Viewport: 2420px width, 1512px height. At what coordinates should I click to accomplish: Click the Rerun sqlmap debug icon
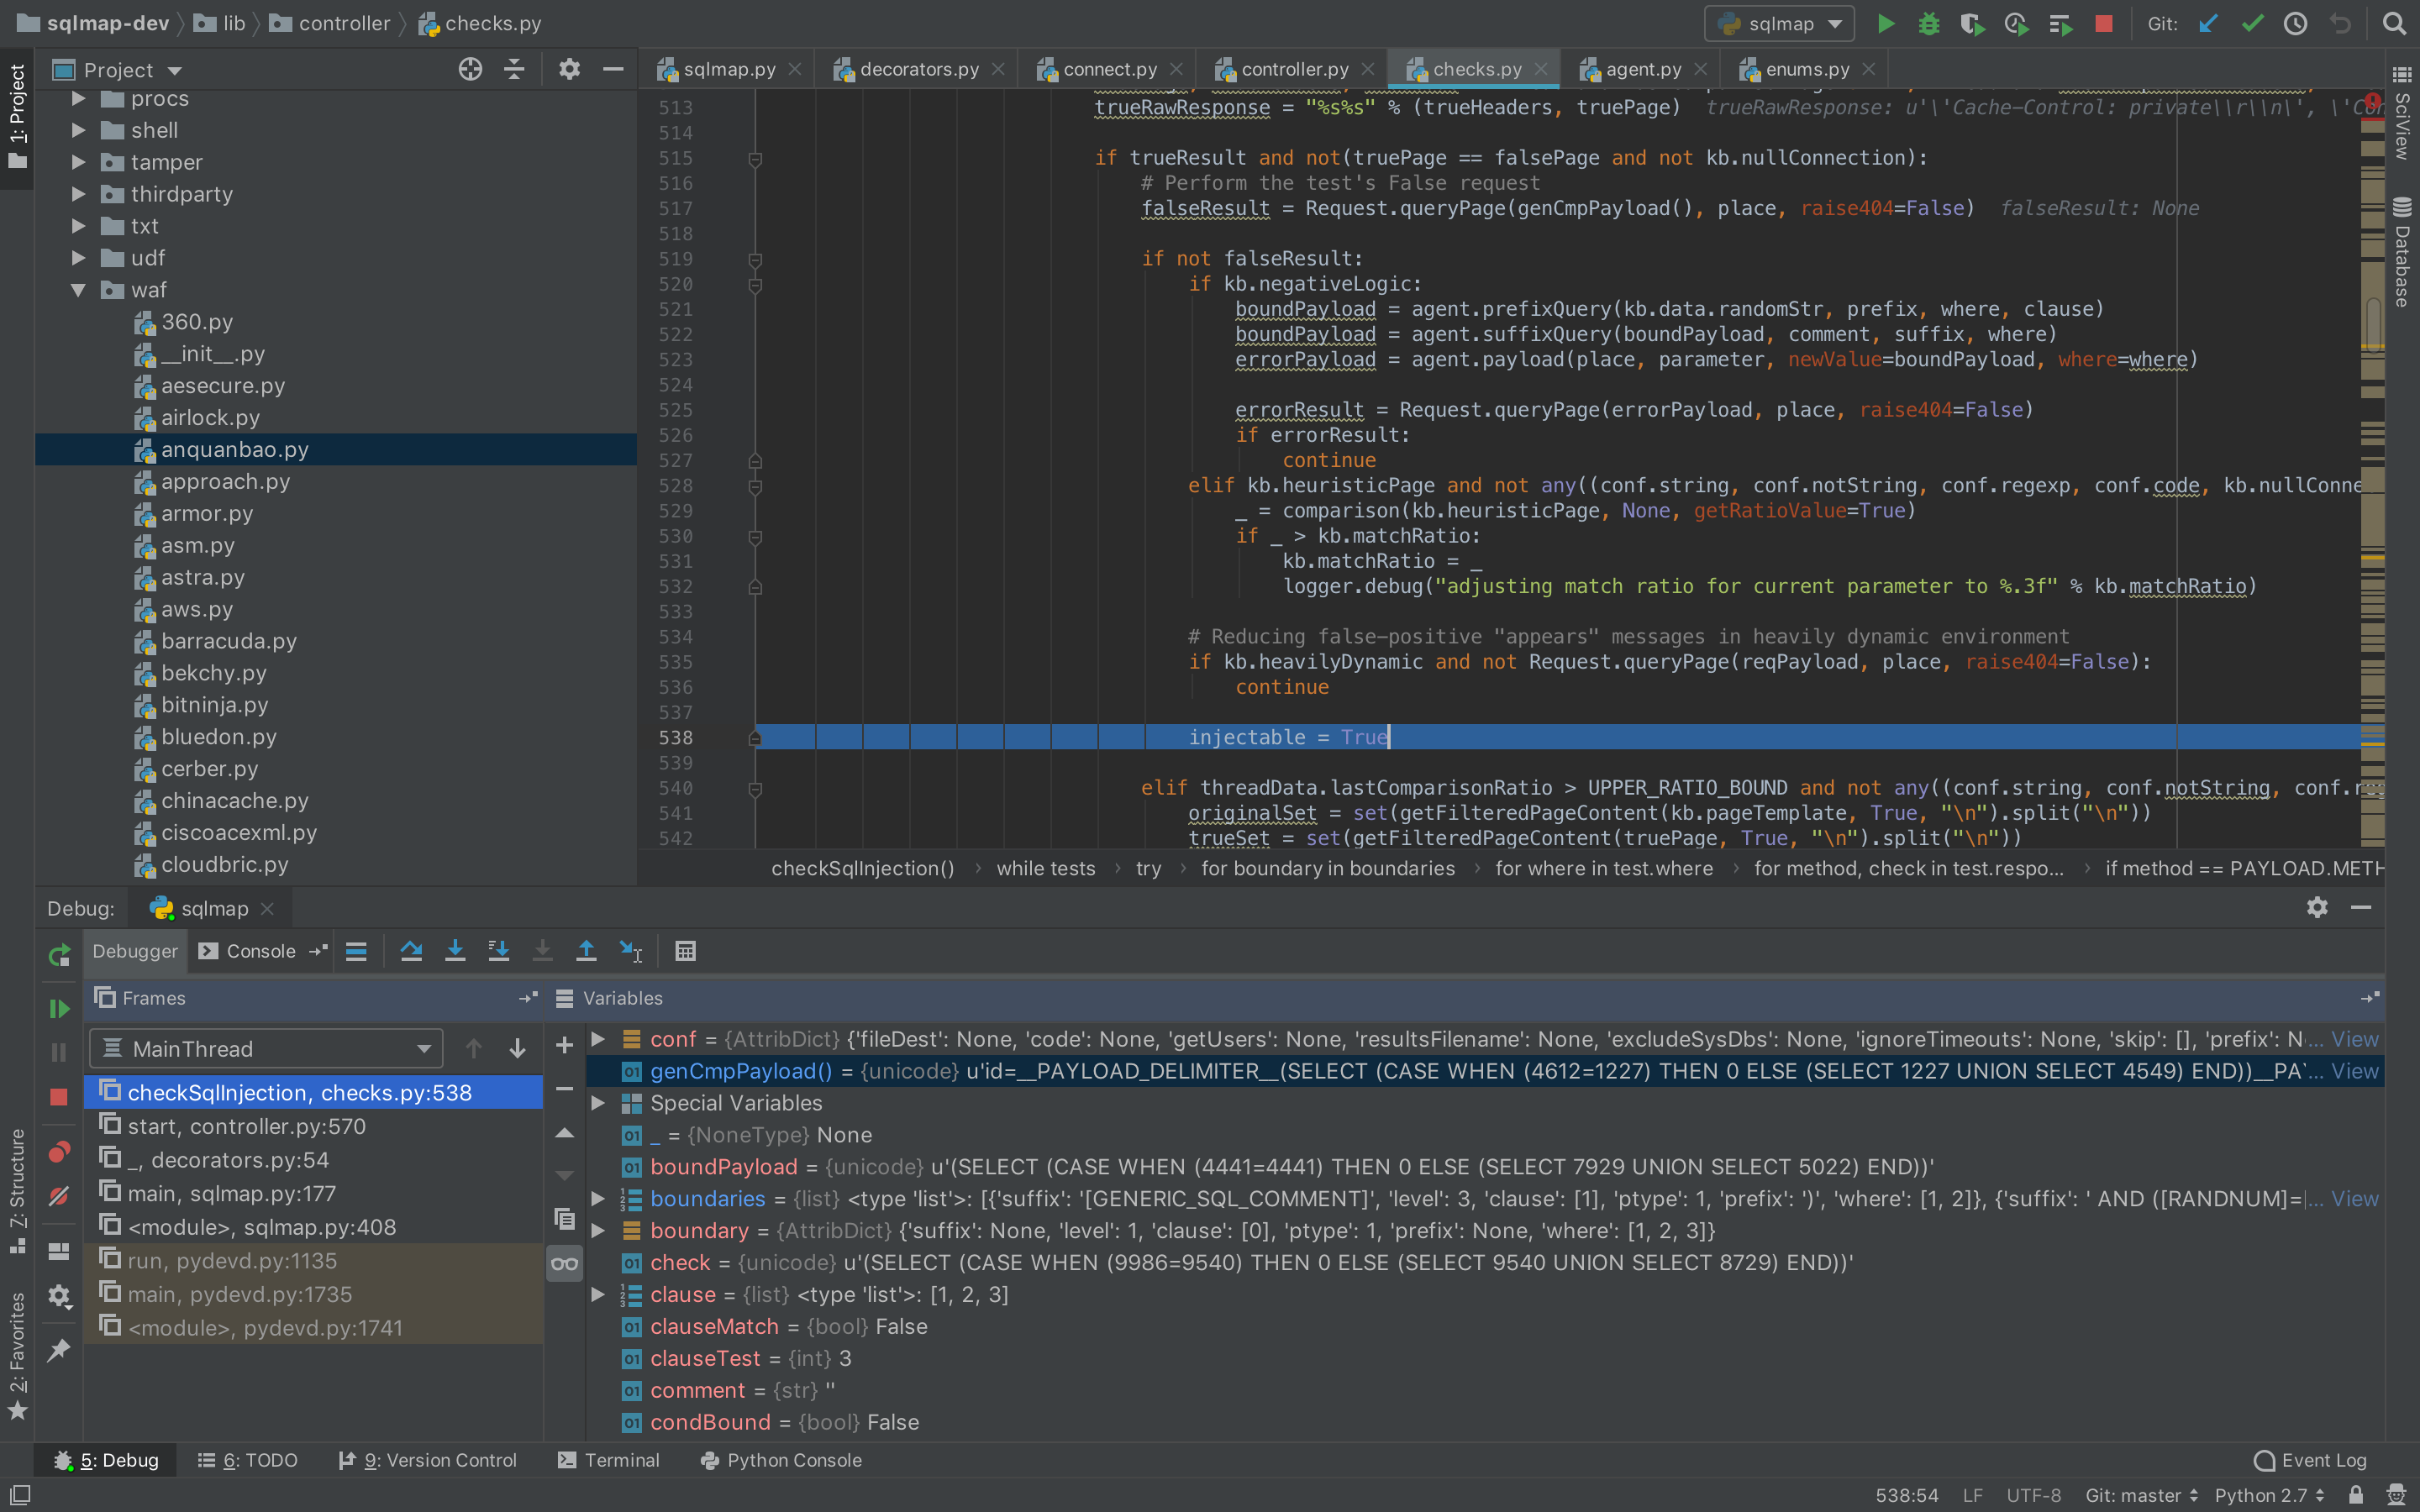pyautogui.click(x=59, y=955)
